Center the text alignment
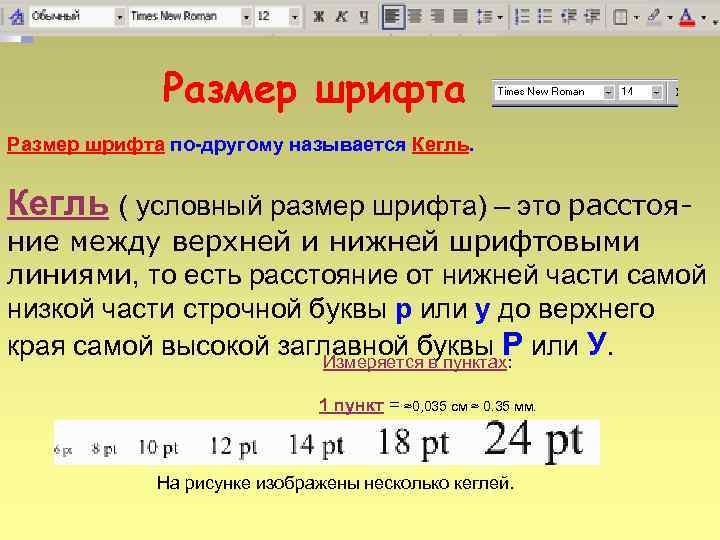The height and width of the screenshot is (540, 720). click(x=415, y=17)
